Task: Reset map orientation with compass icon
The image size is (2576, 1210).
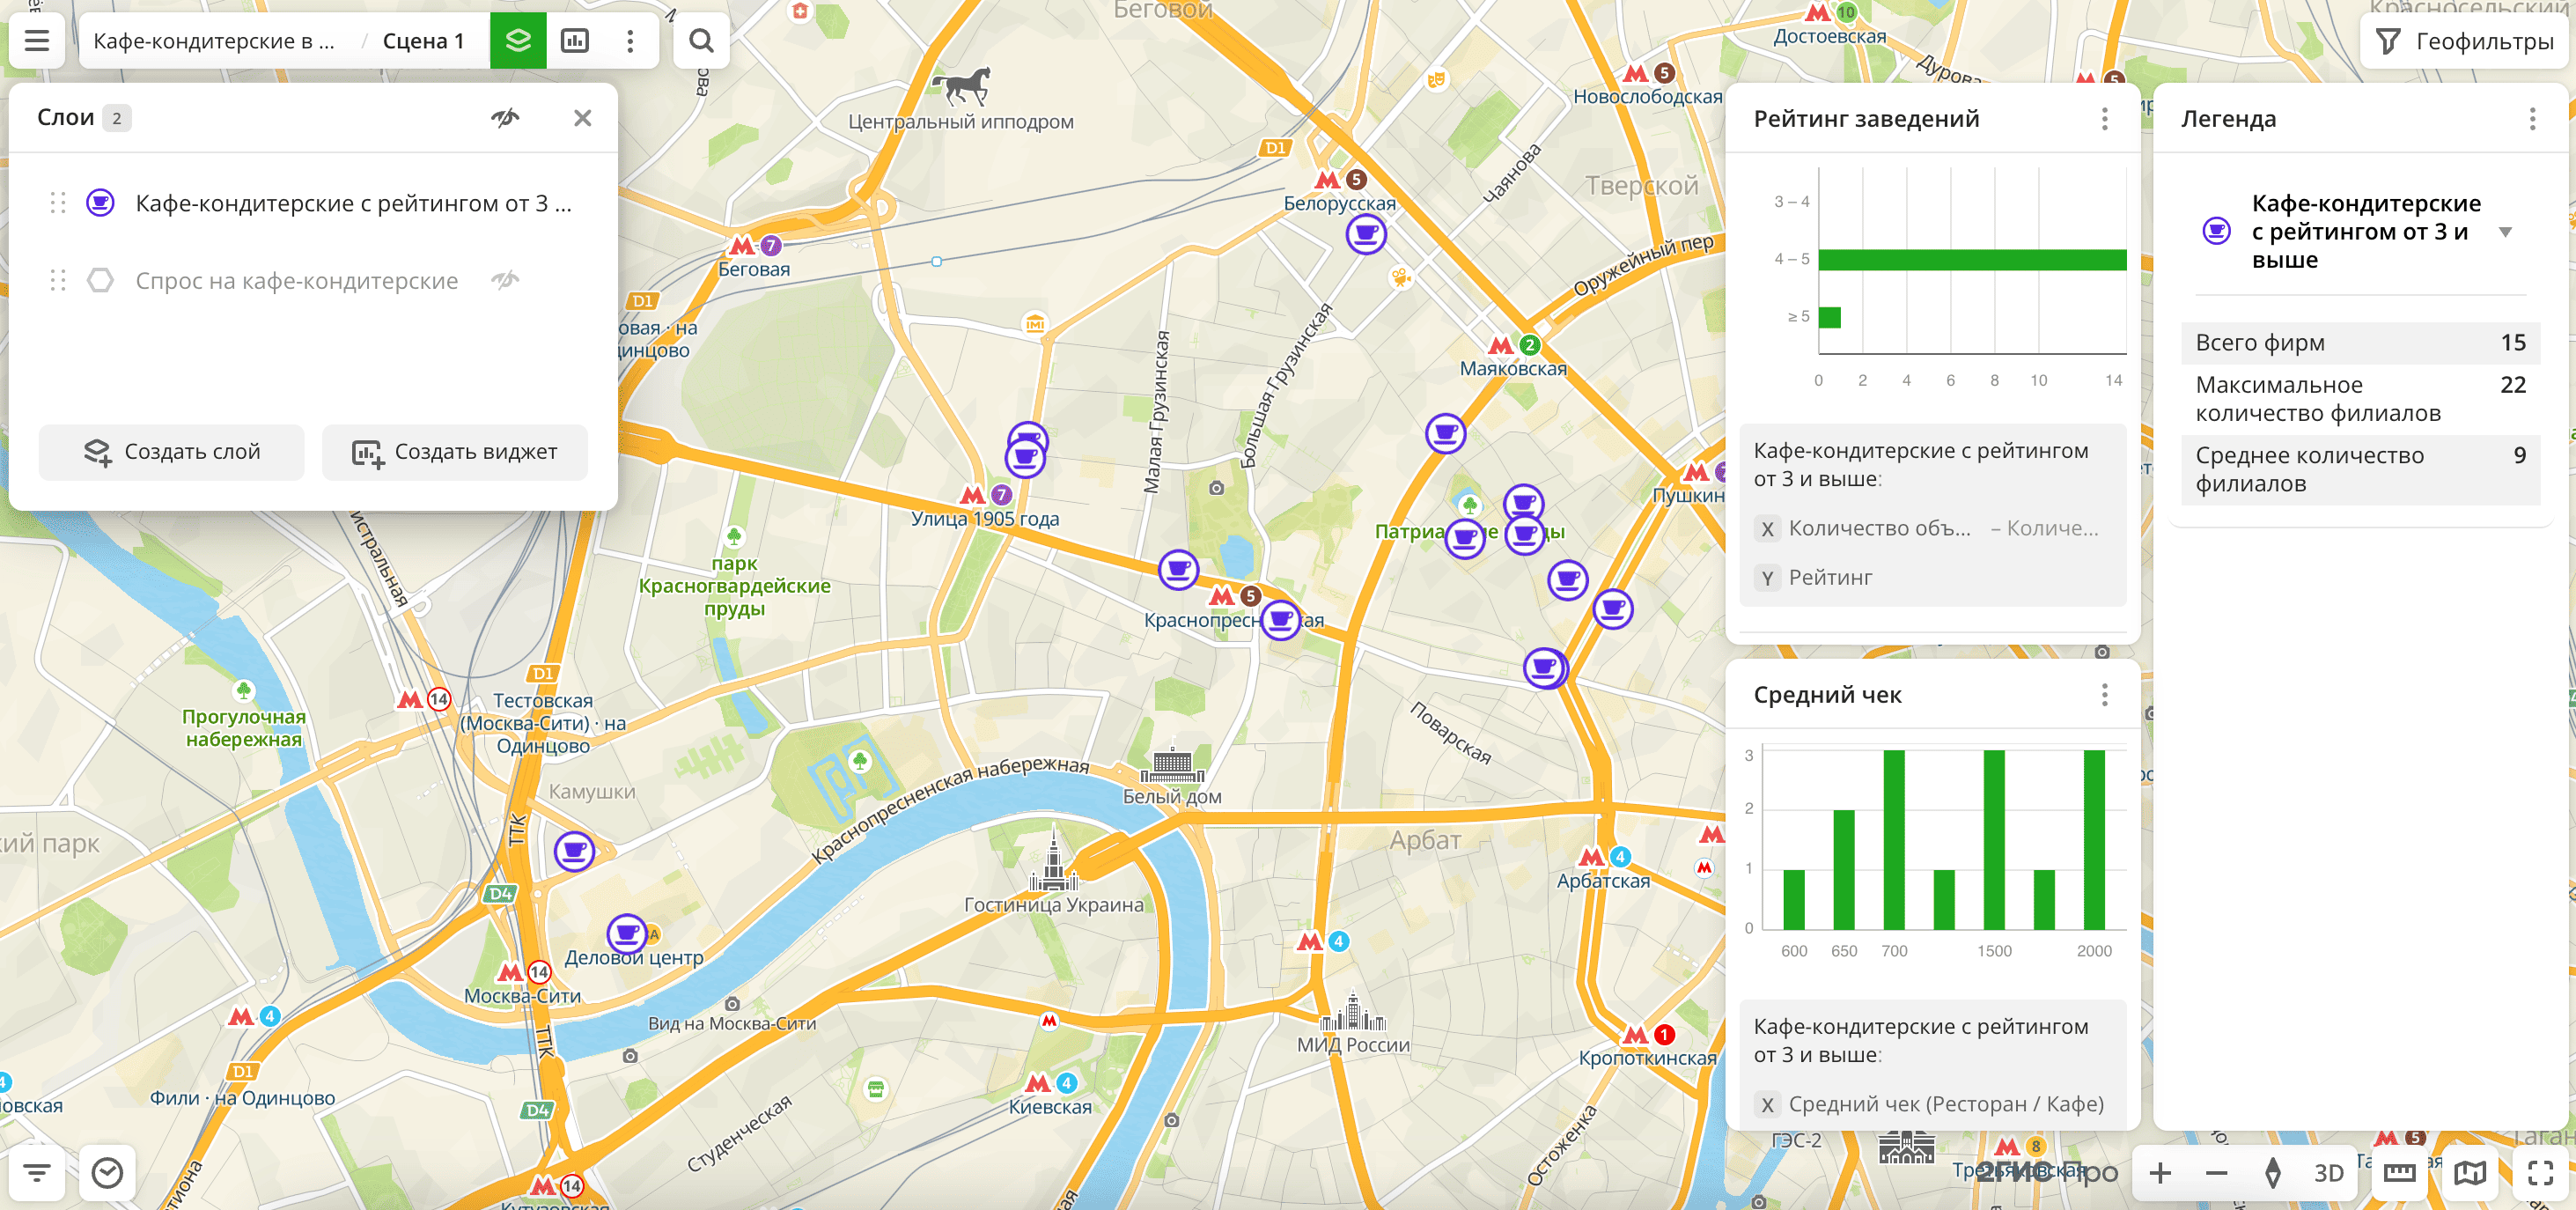Action: (2272, 1172)
